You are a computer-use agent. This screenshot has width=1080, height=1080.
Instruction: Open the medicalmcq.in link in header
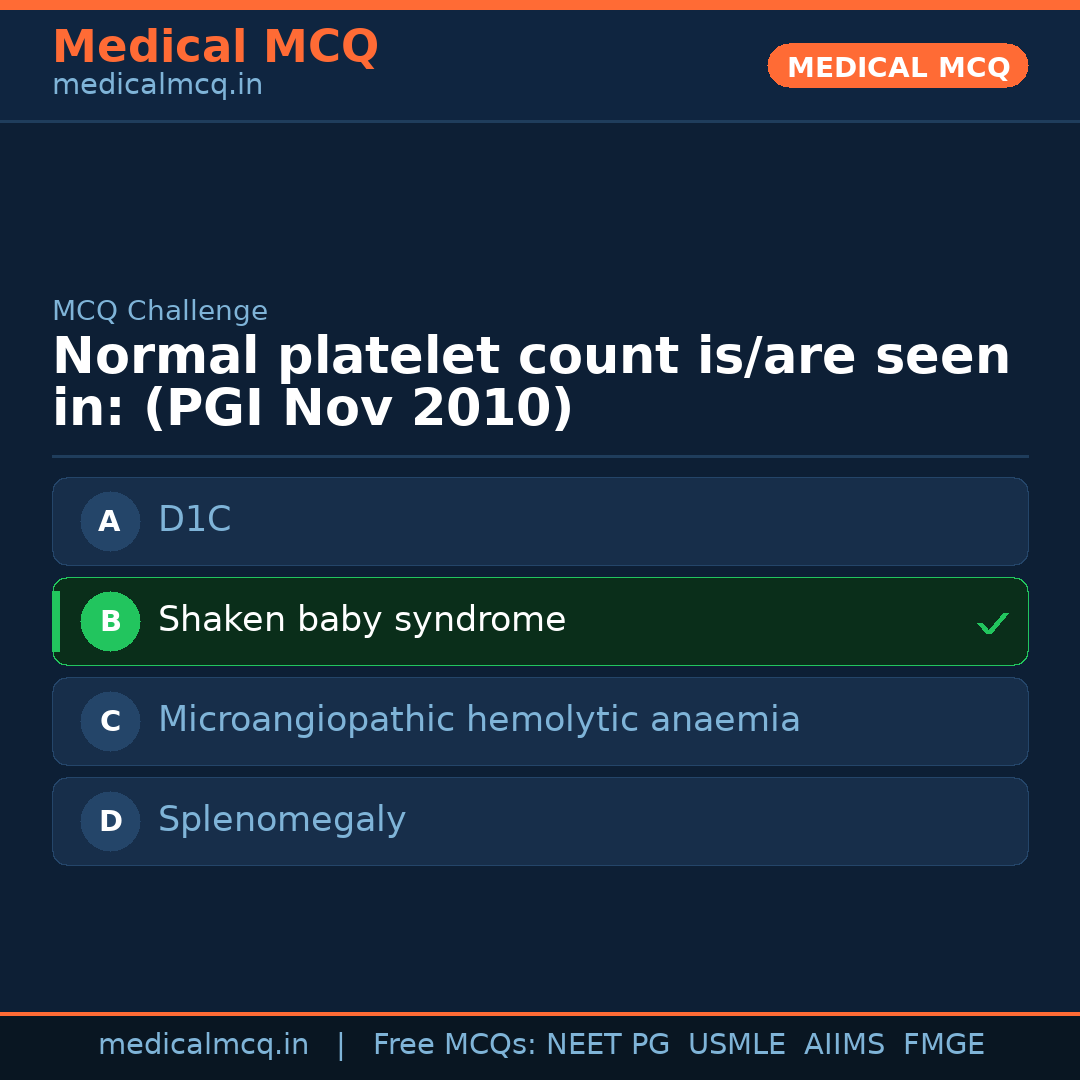(x=157, y=86)
